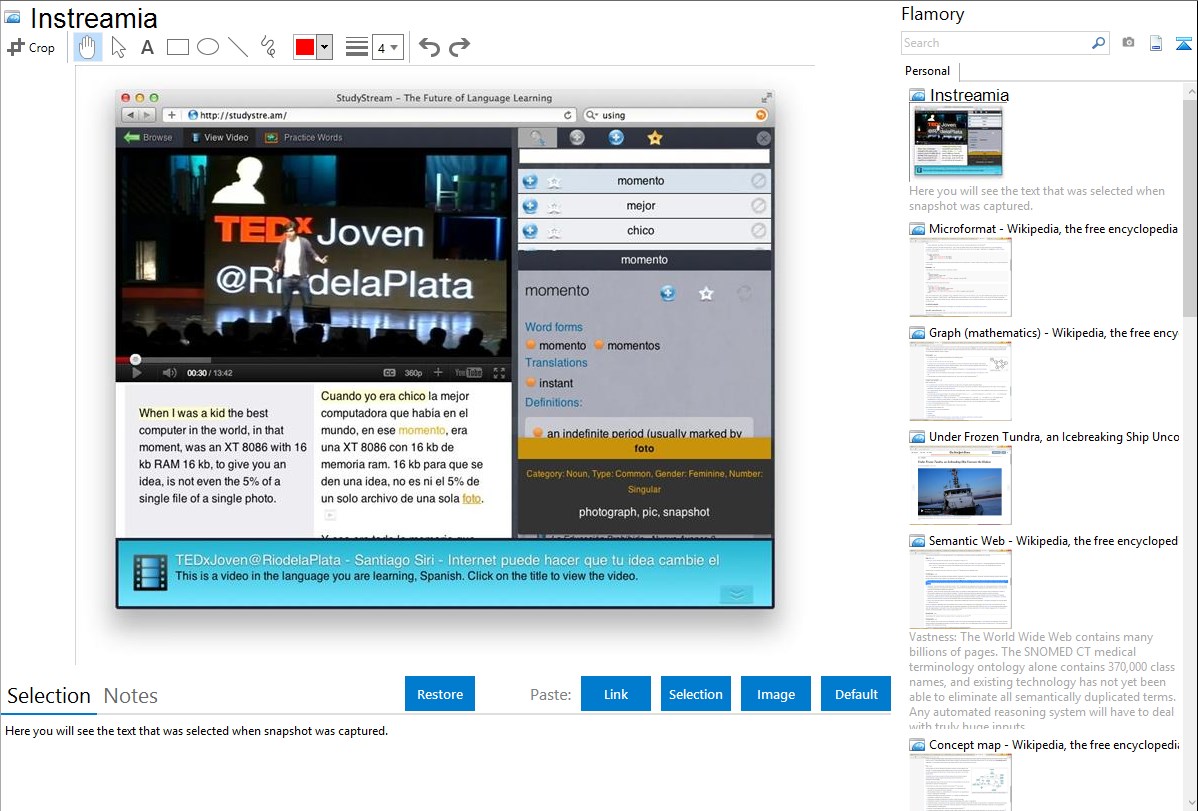The height and width of the screenshot is (811, 1198).
Task: Open the Under Frozen Tundra snapshot thumbnail
Action: 960,485
